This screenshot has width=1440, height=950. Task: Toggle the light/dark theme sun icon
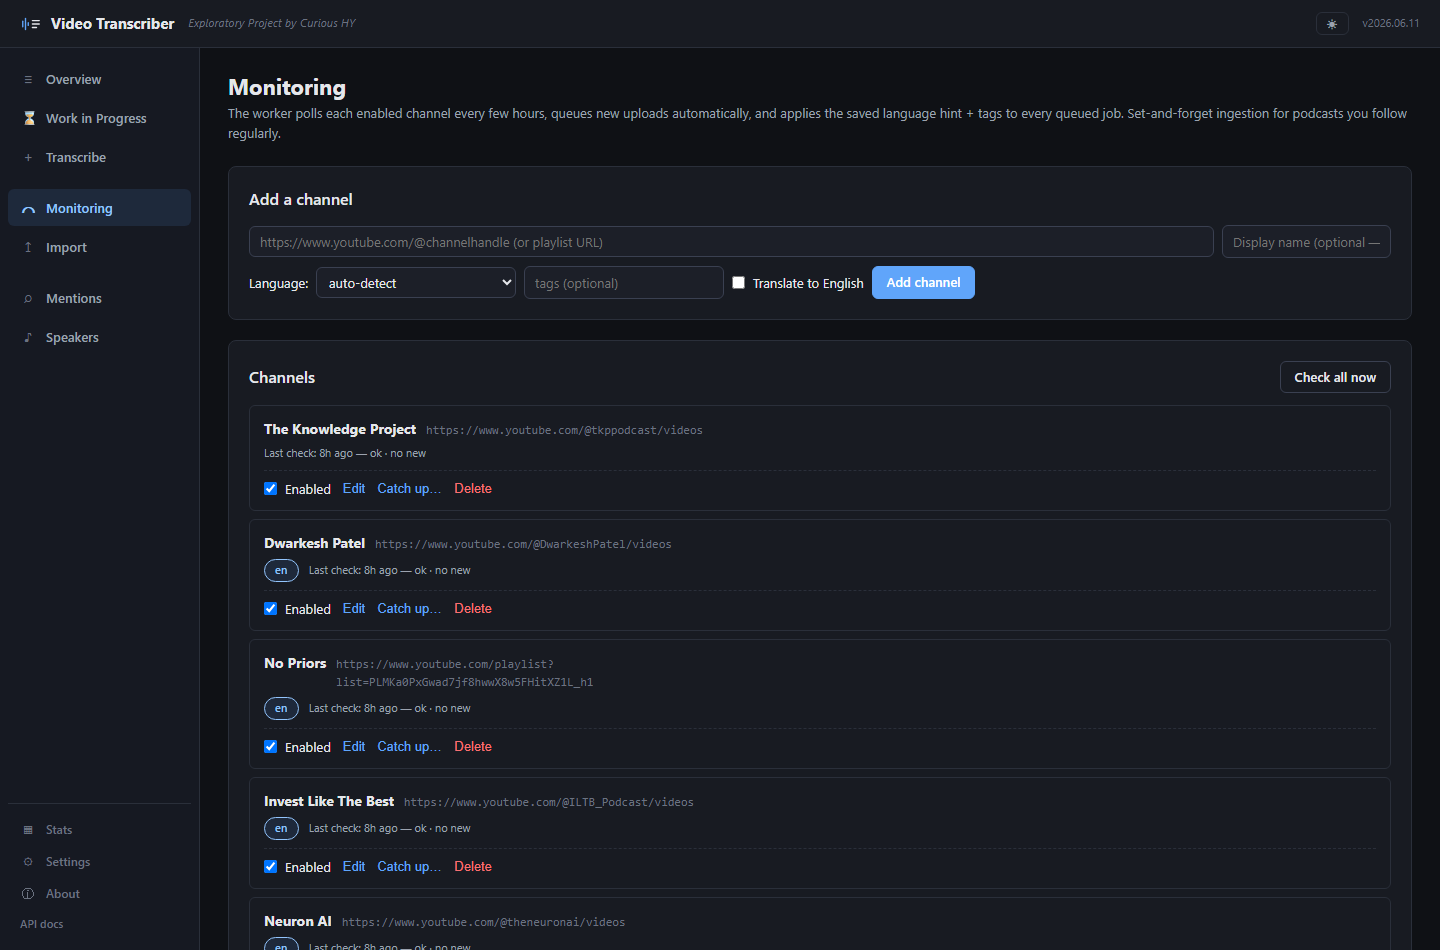click(1332, 24)
